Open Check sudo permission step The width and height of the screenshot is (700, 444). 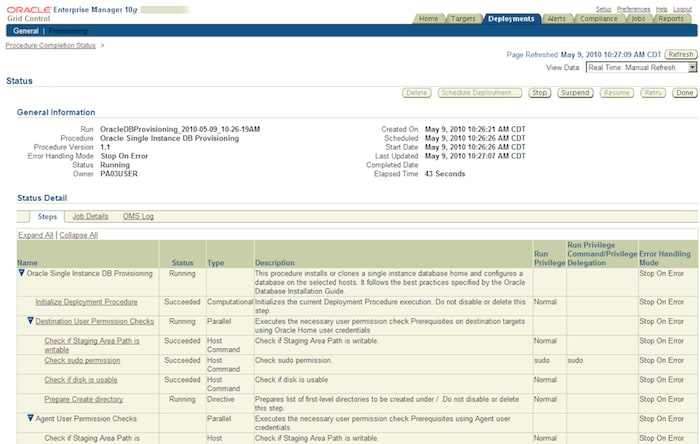coord(82,360)
